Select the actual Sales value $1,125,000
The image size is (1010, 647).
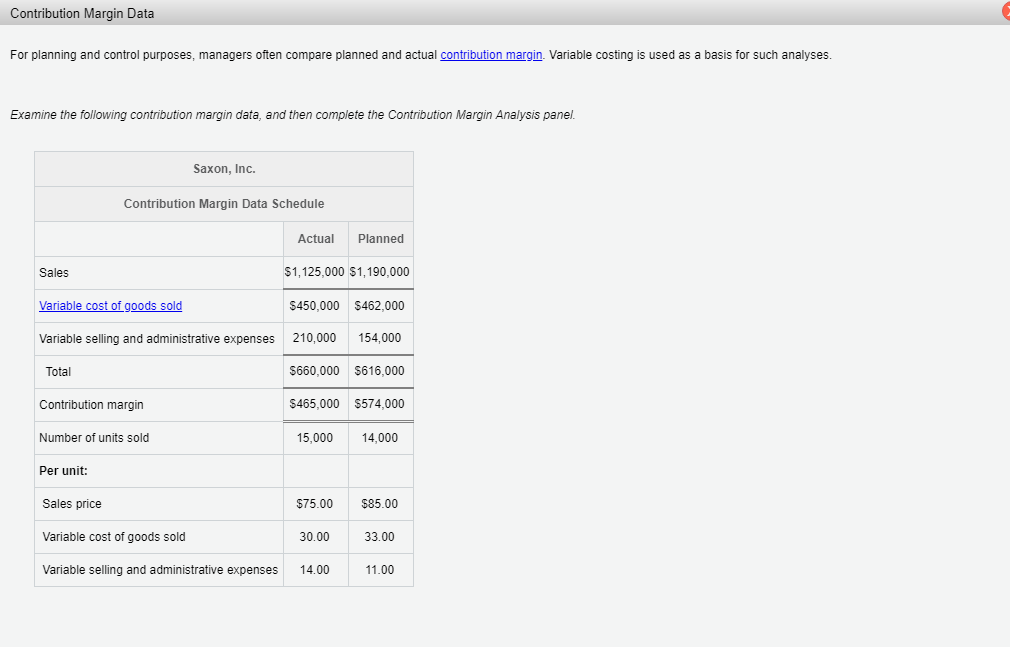(x=315, y=272)
